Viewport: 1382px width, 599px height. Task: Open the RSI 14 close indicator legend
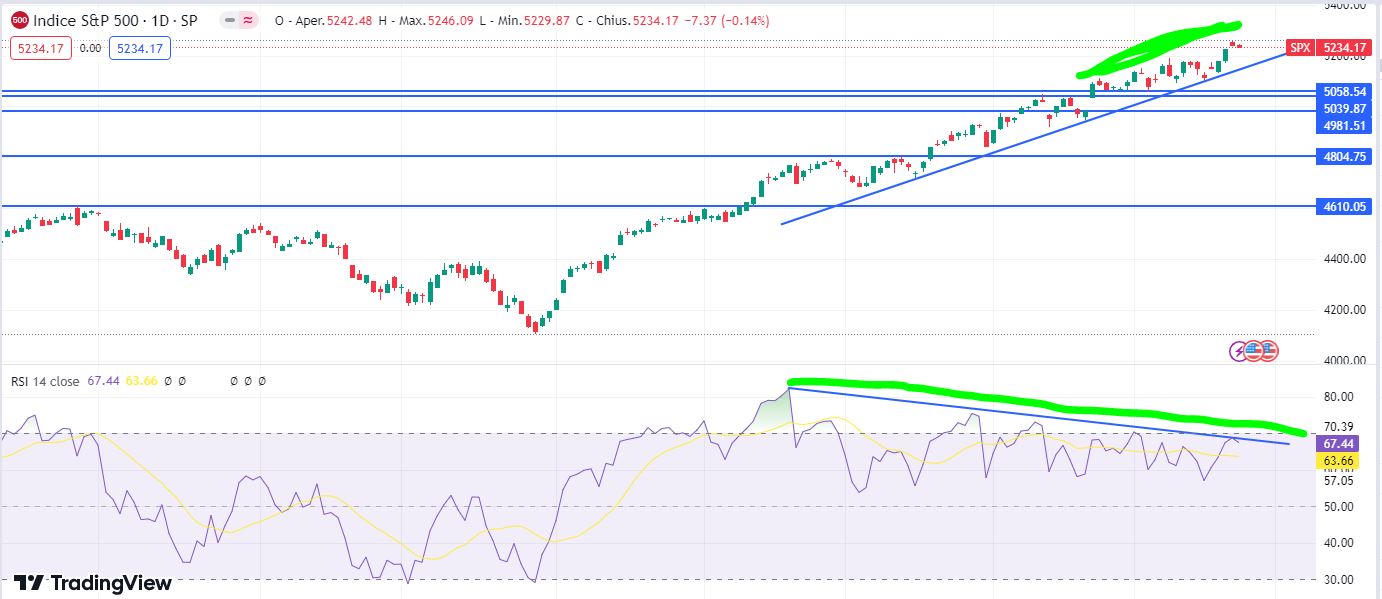pyautogui.click(x=46, y=381)
